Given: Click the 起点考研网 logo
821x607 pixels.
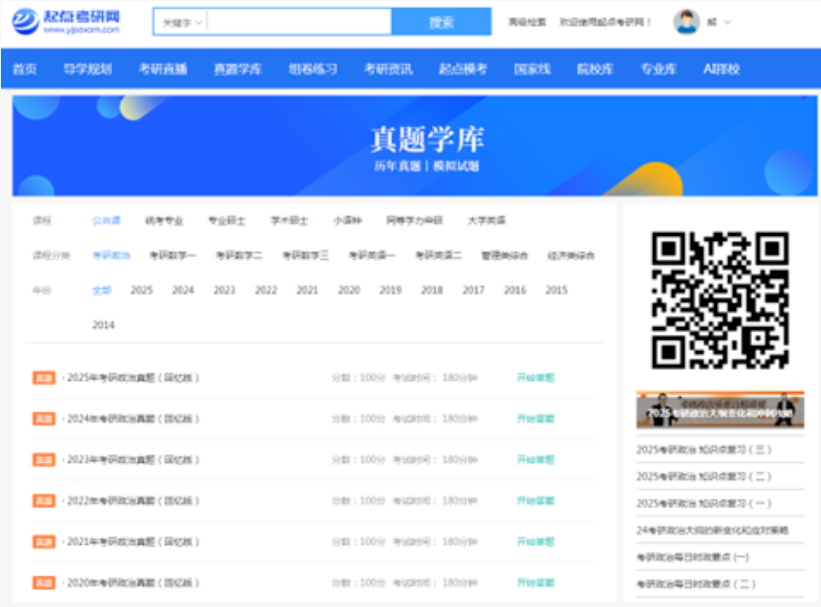Looking at the screenshot, I should [67, 21].
